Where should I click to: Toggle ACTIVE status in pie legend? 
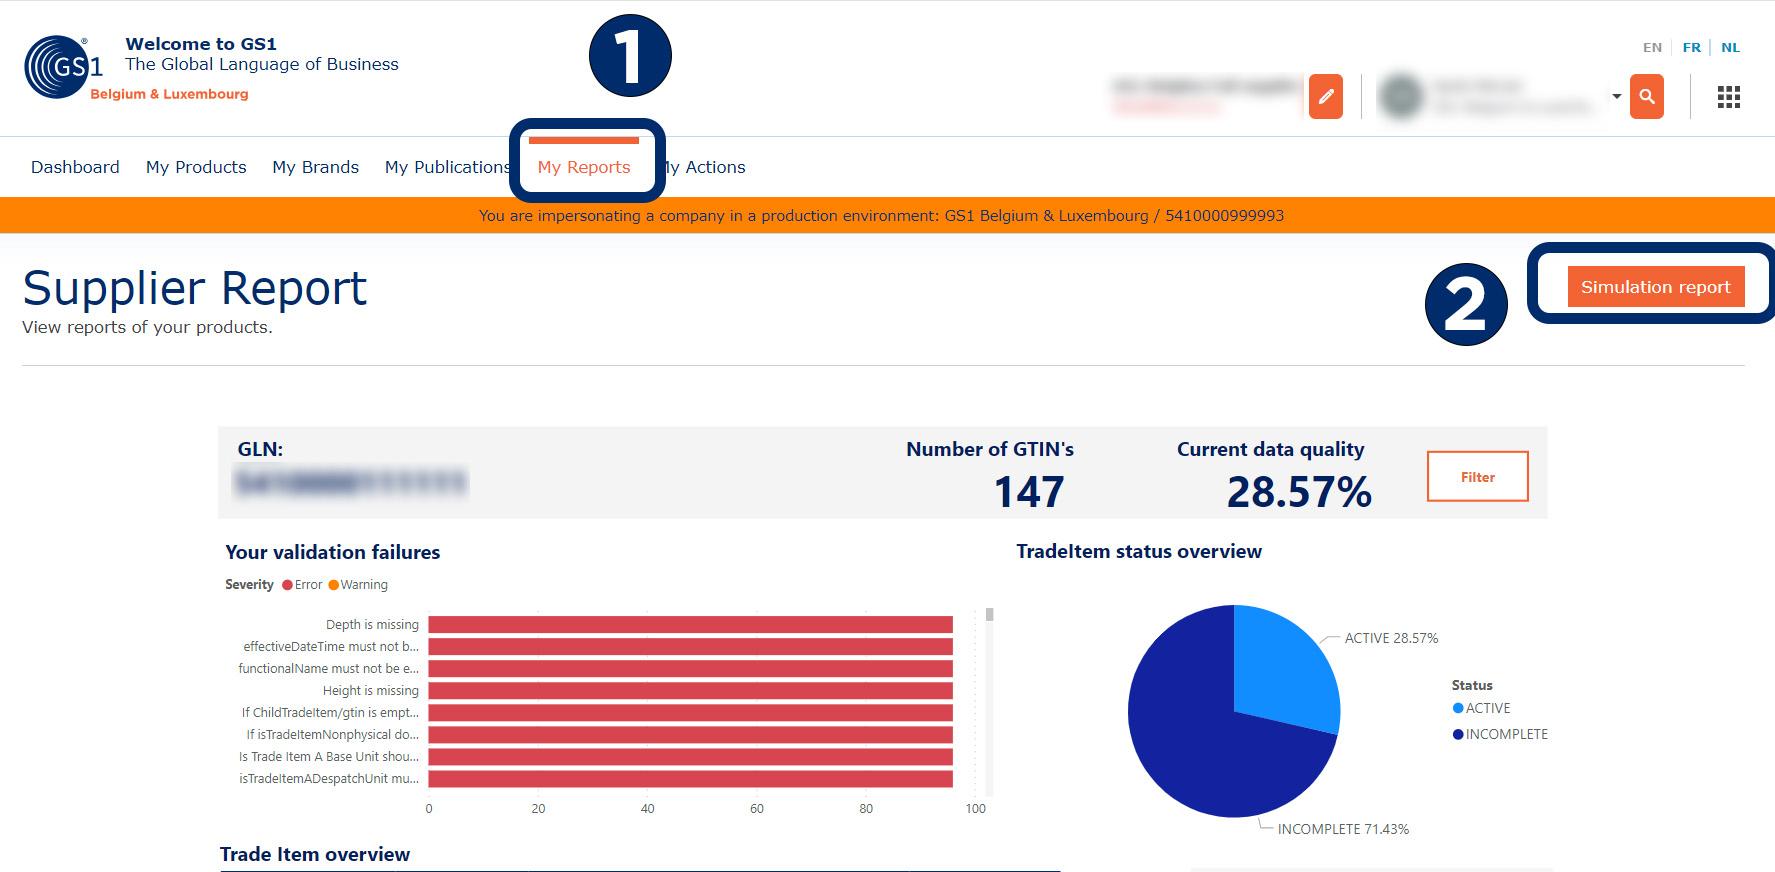pyautogui.click(x=1458, y=708)
